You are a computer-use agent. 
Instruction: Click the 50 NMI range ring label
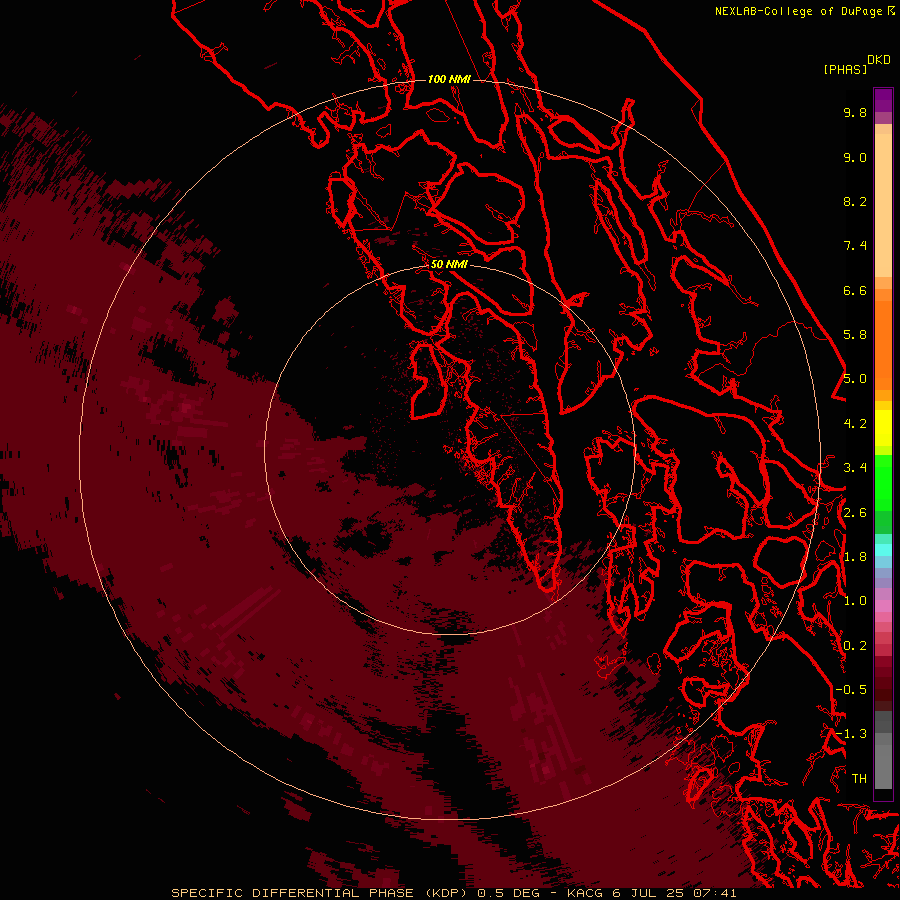pyautogui.click(x=449, y=264)
